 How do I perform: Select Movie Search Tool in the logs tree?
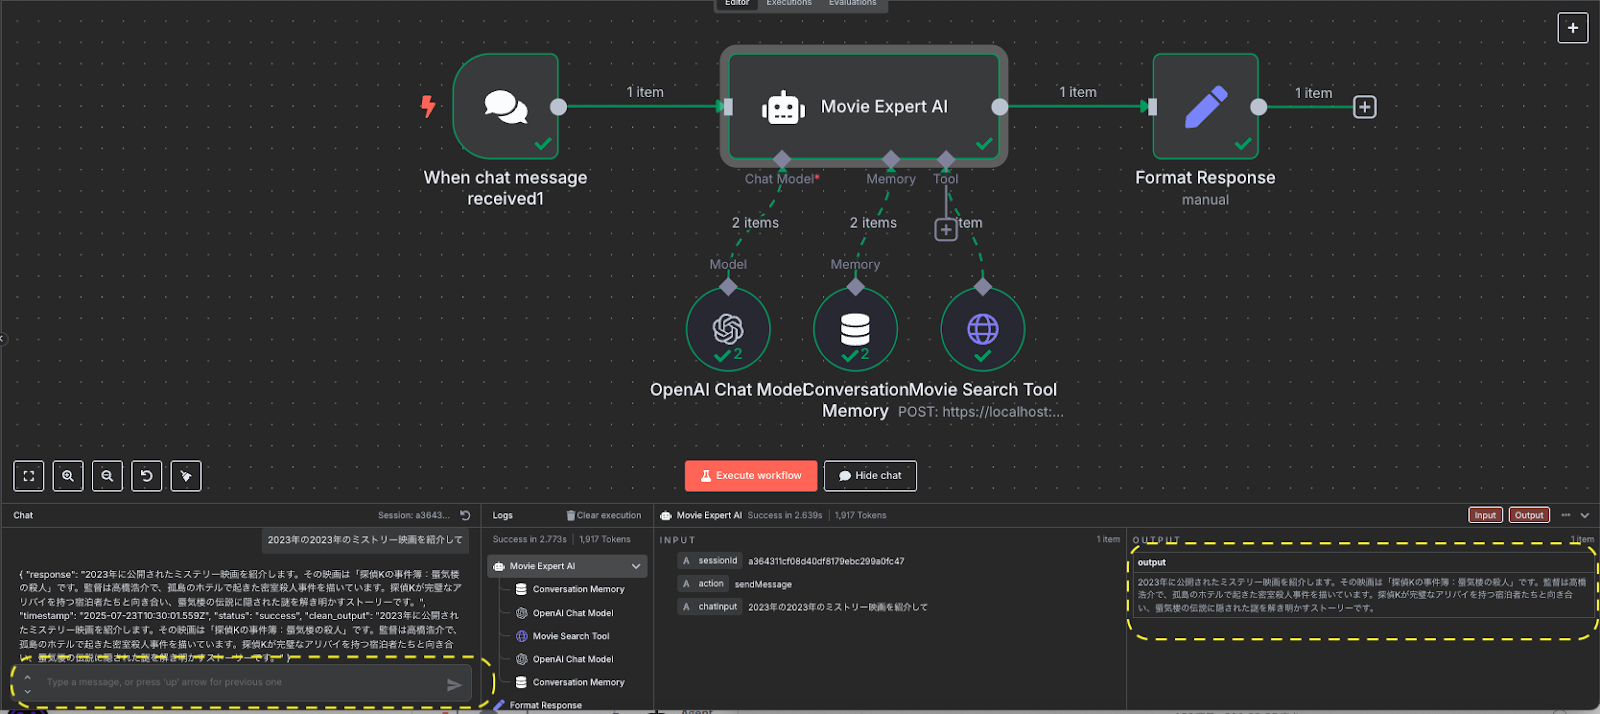pos(570,636)
